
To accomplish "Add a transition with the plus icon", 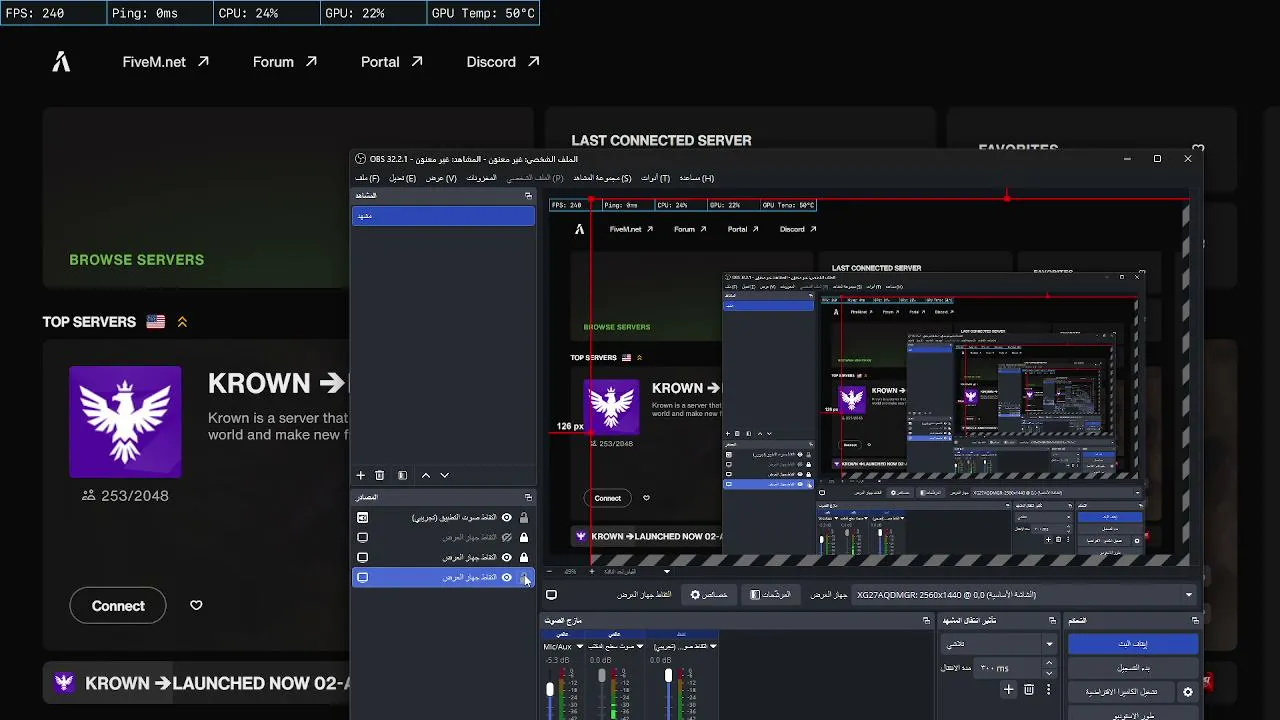I will (x=1009, y=690).
